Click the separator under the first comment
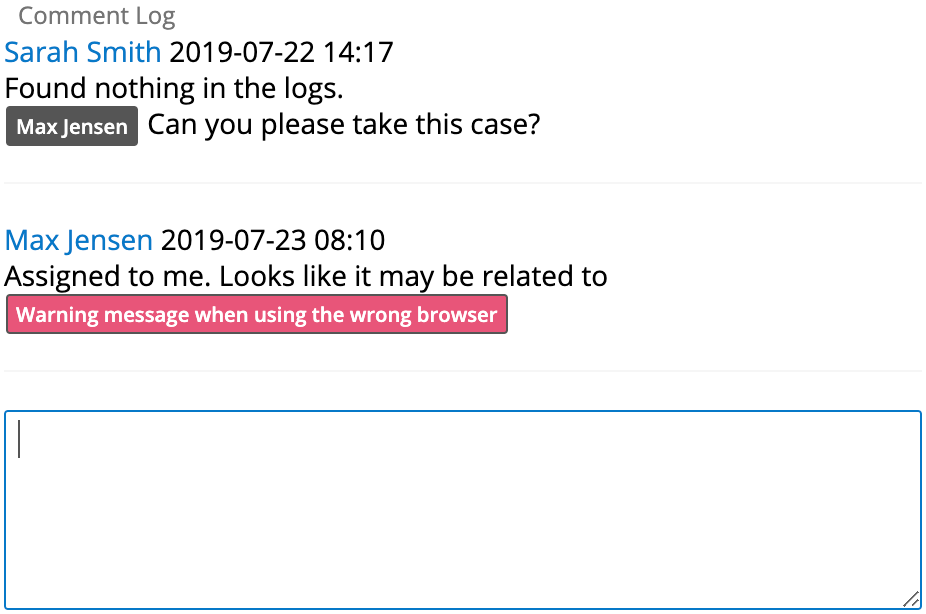The image size is (926, 614). [x=463, y=183]
